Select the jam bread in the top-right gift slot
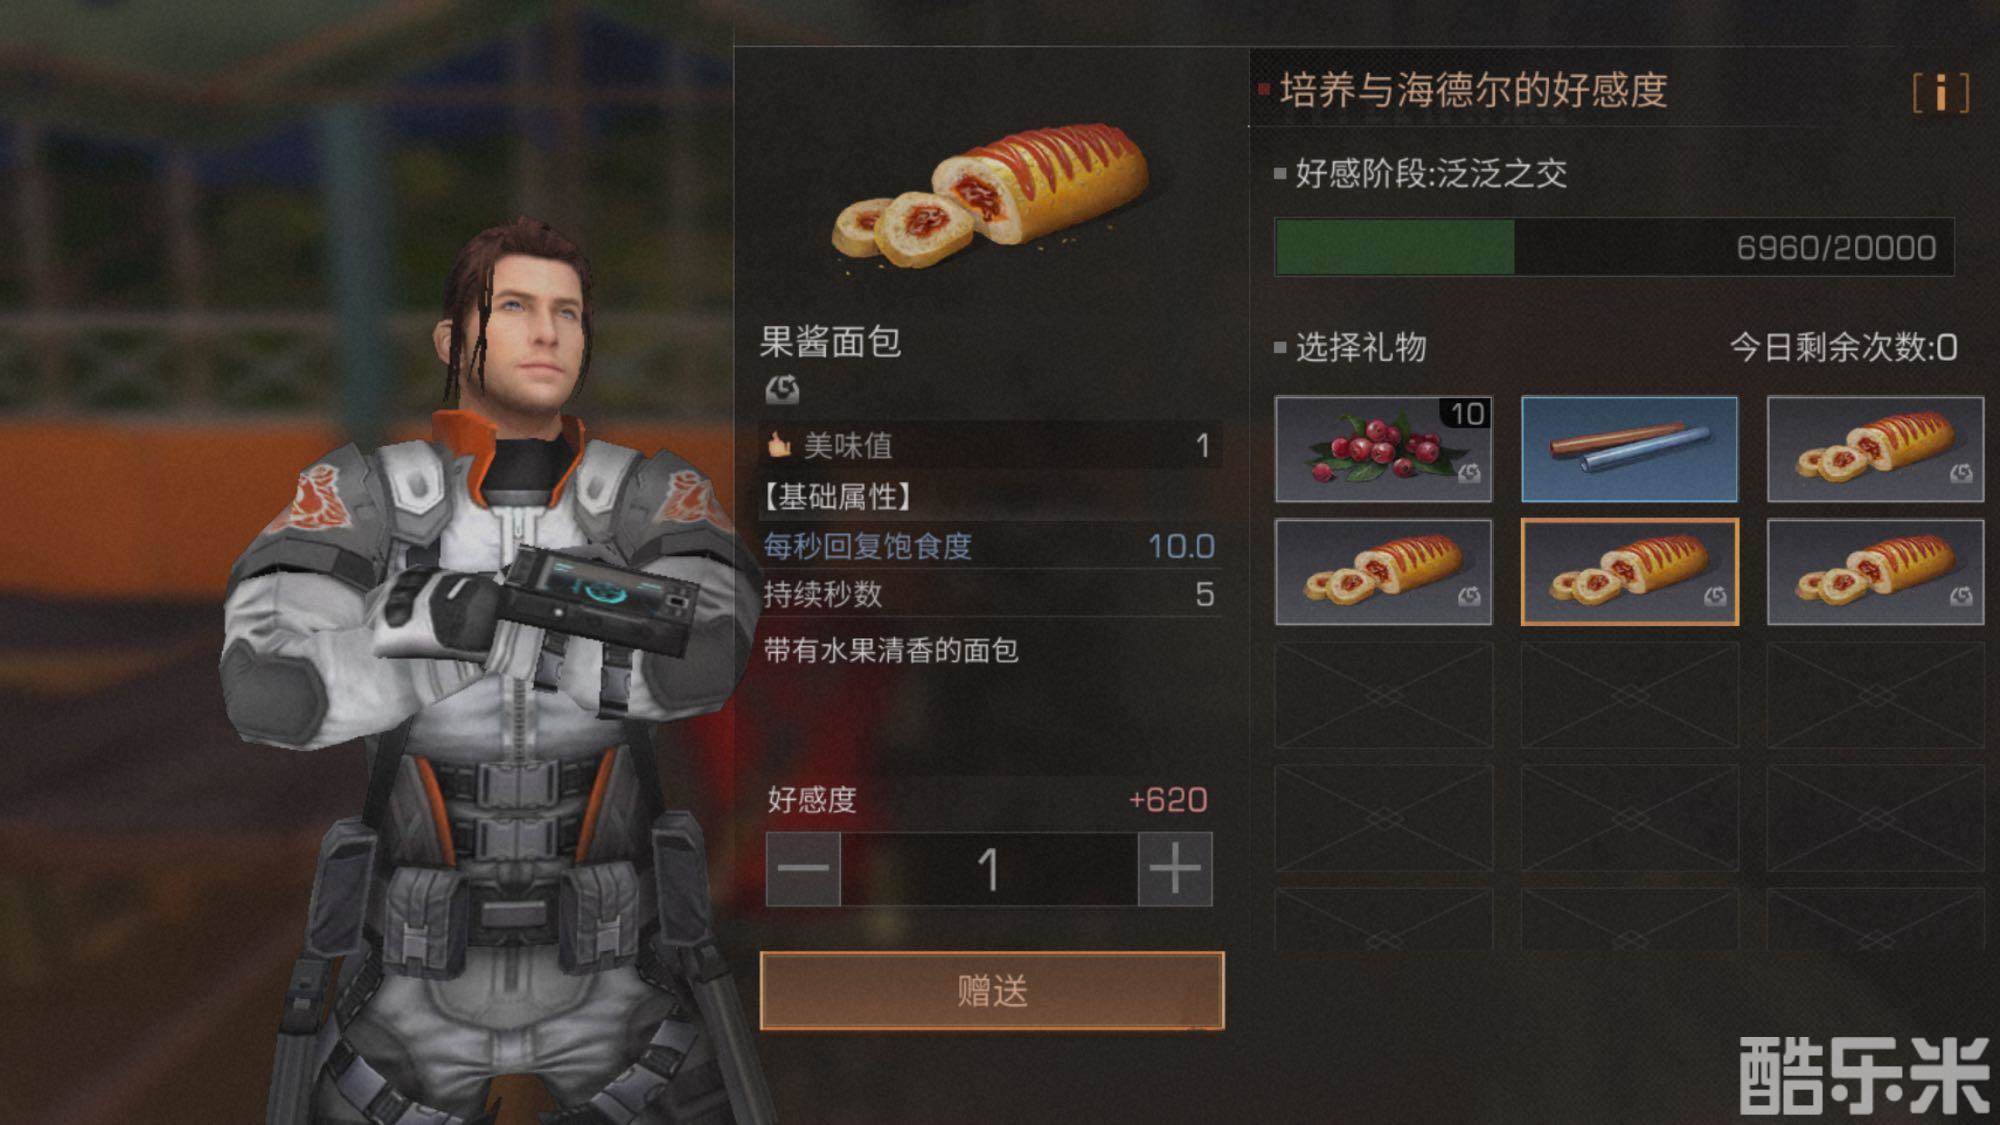The height and width of the screenshot is (1125, 2000). (1875, 449)
